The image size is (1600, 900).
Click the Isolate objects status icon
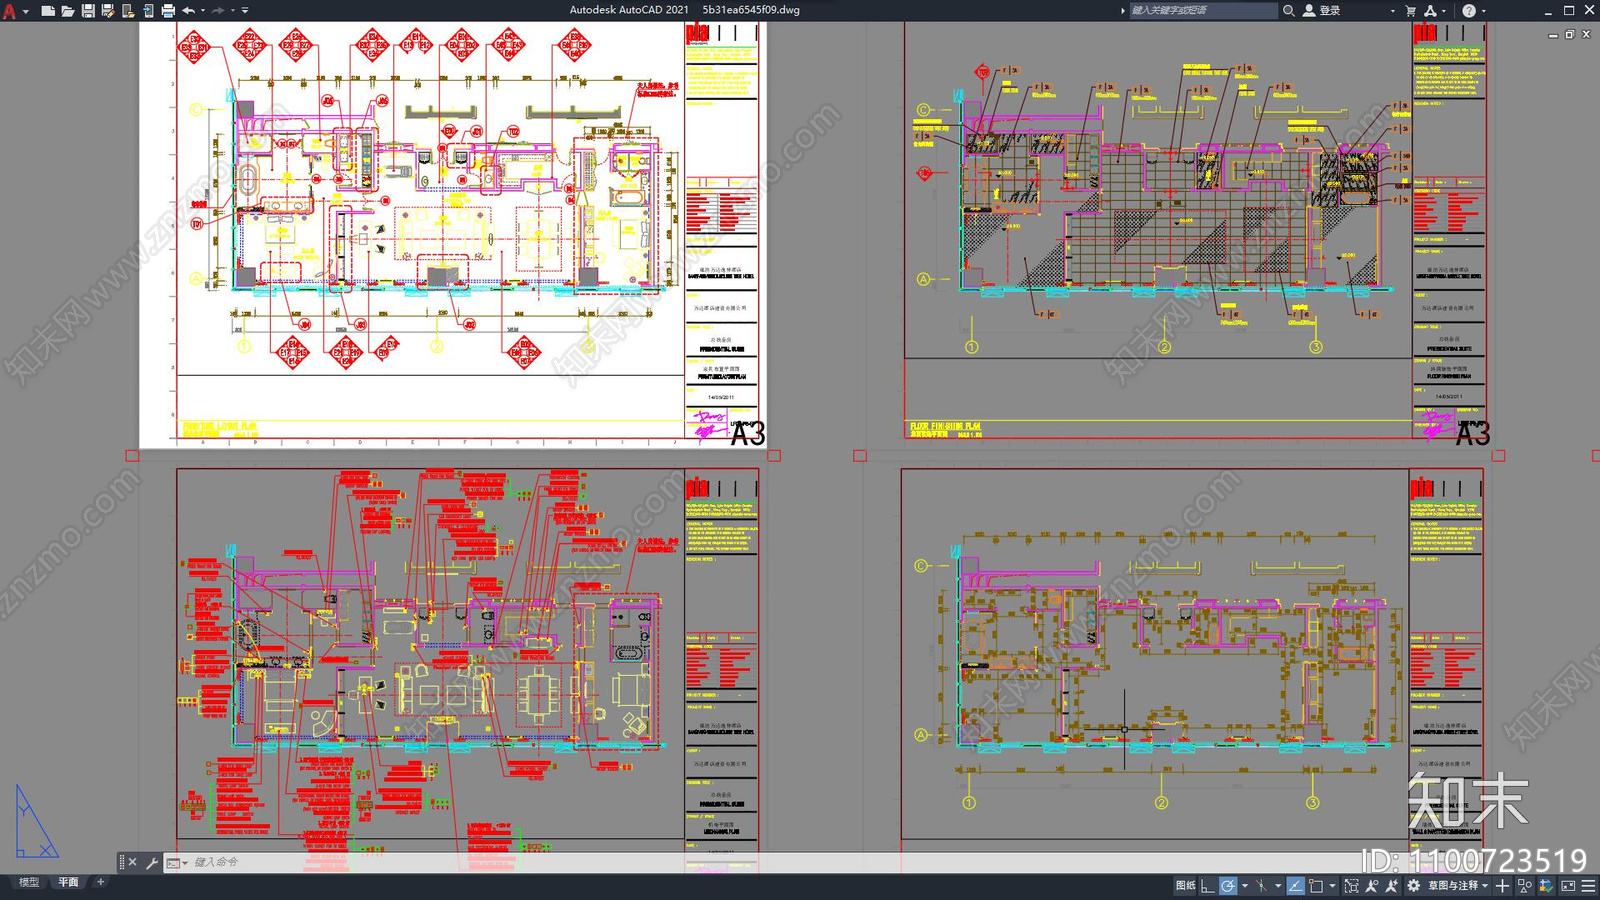click(1524, 886)
